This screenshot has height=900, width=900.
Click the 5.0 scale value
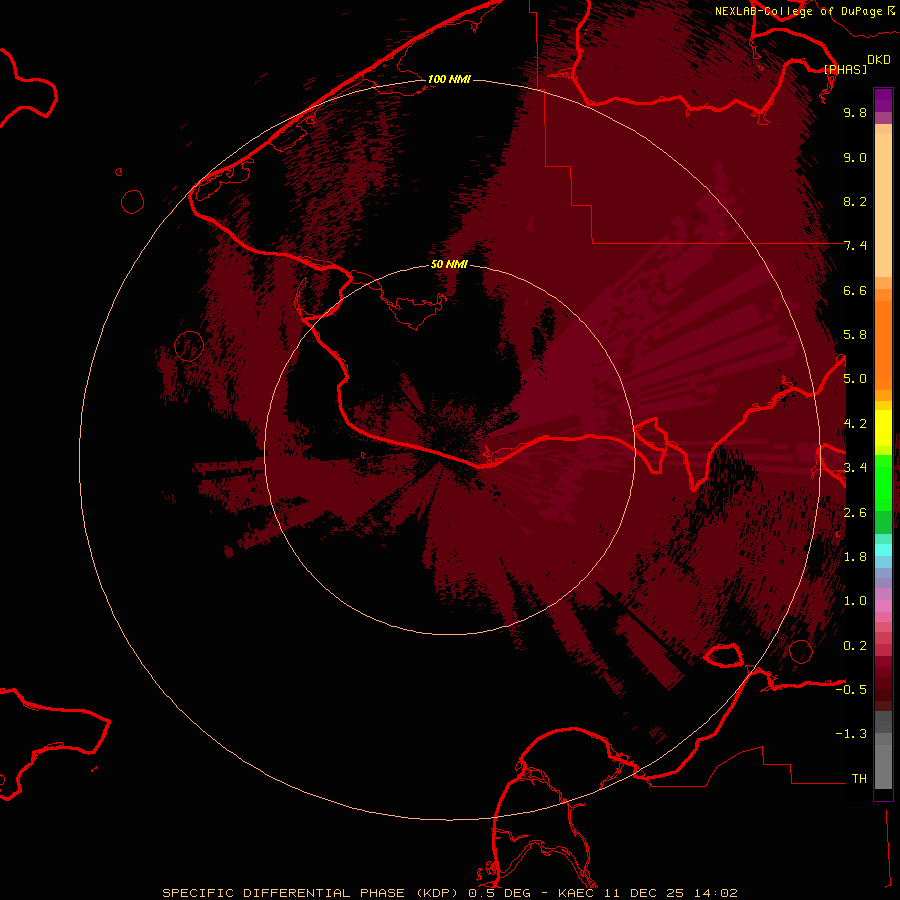pyautogui.click(x=855, y=379)
